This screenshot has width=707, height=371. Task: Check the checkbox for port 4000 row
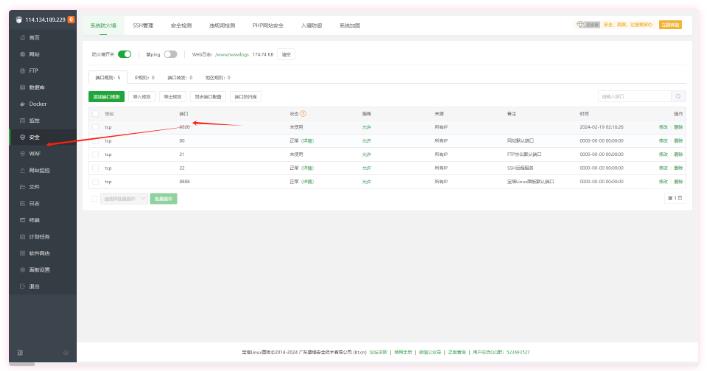tap(95, 128)
